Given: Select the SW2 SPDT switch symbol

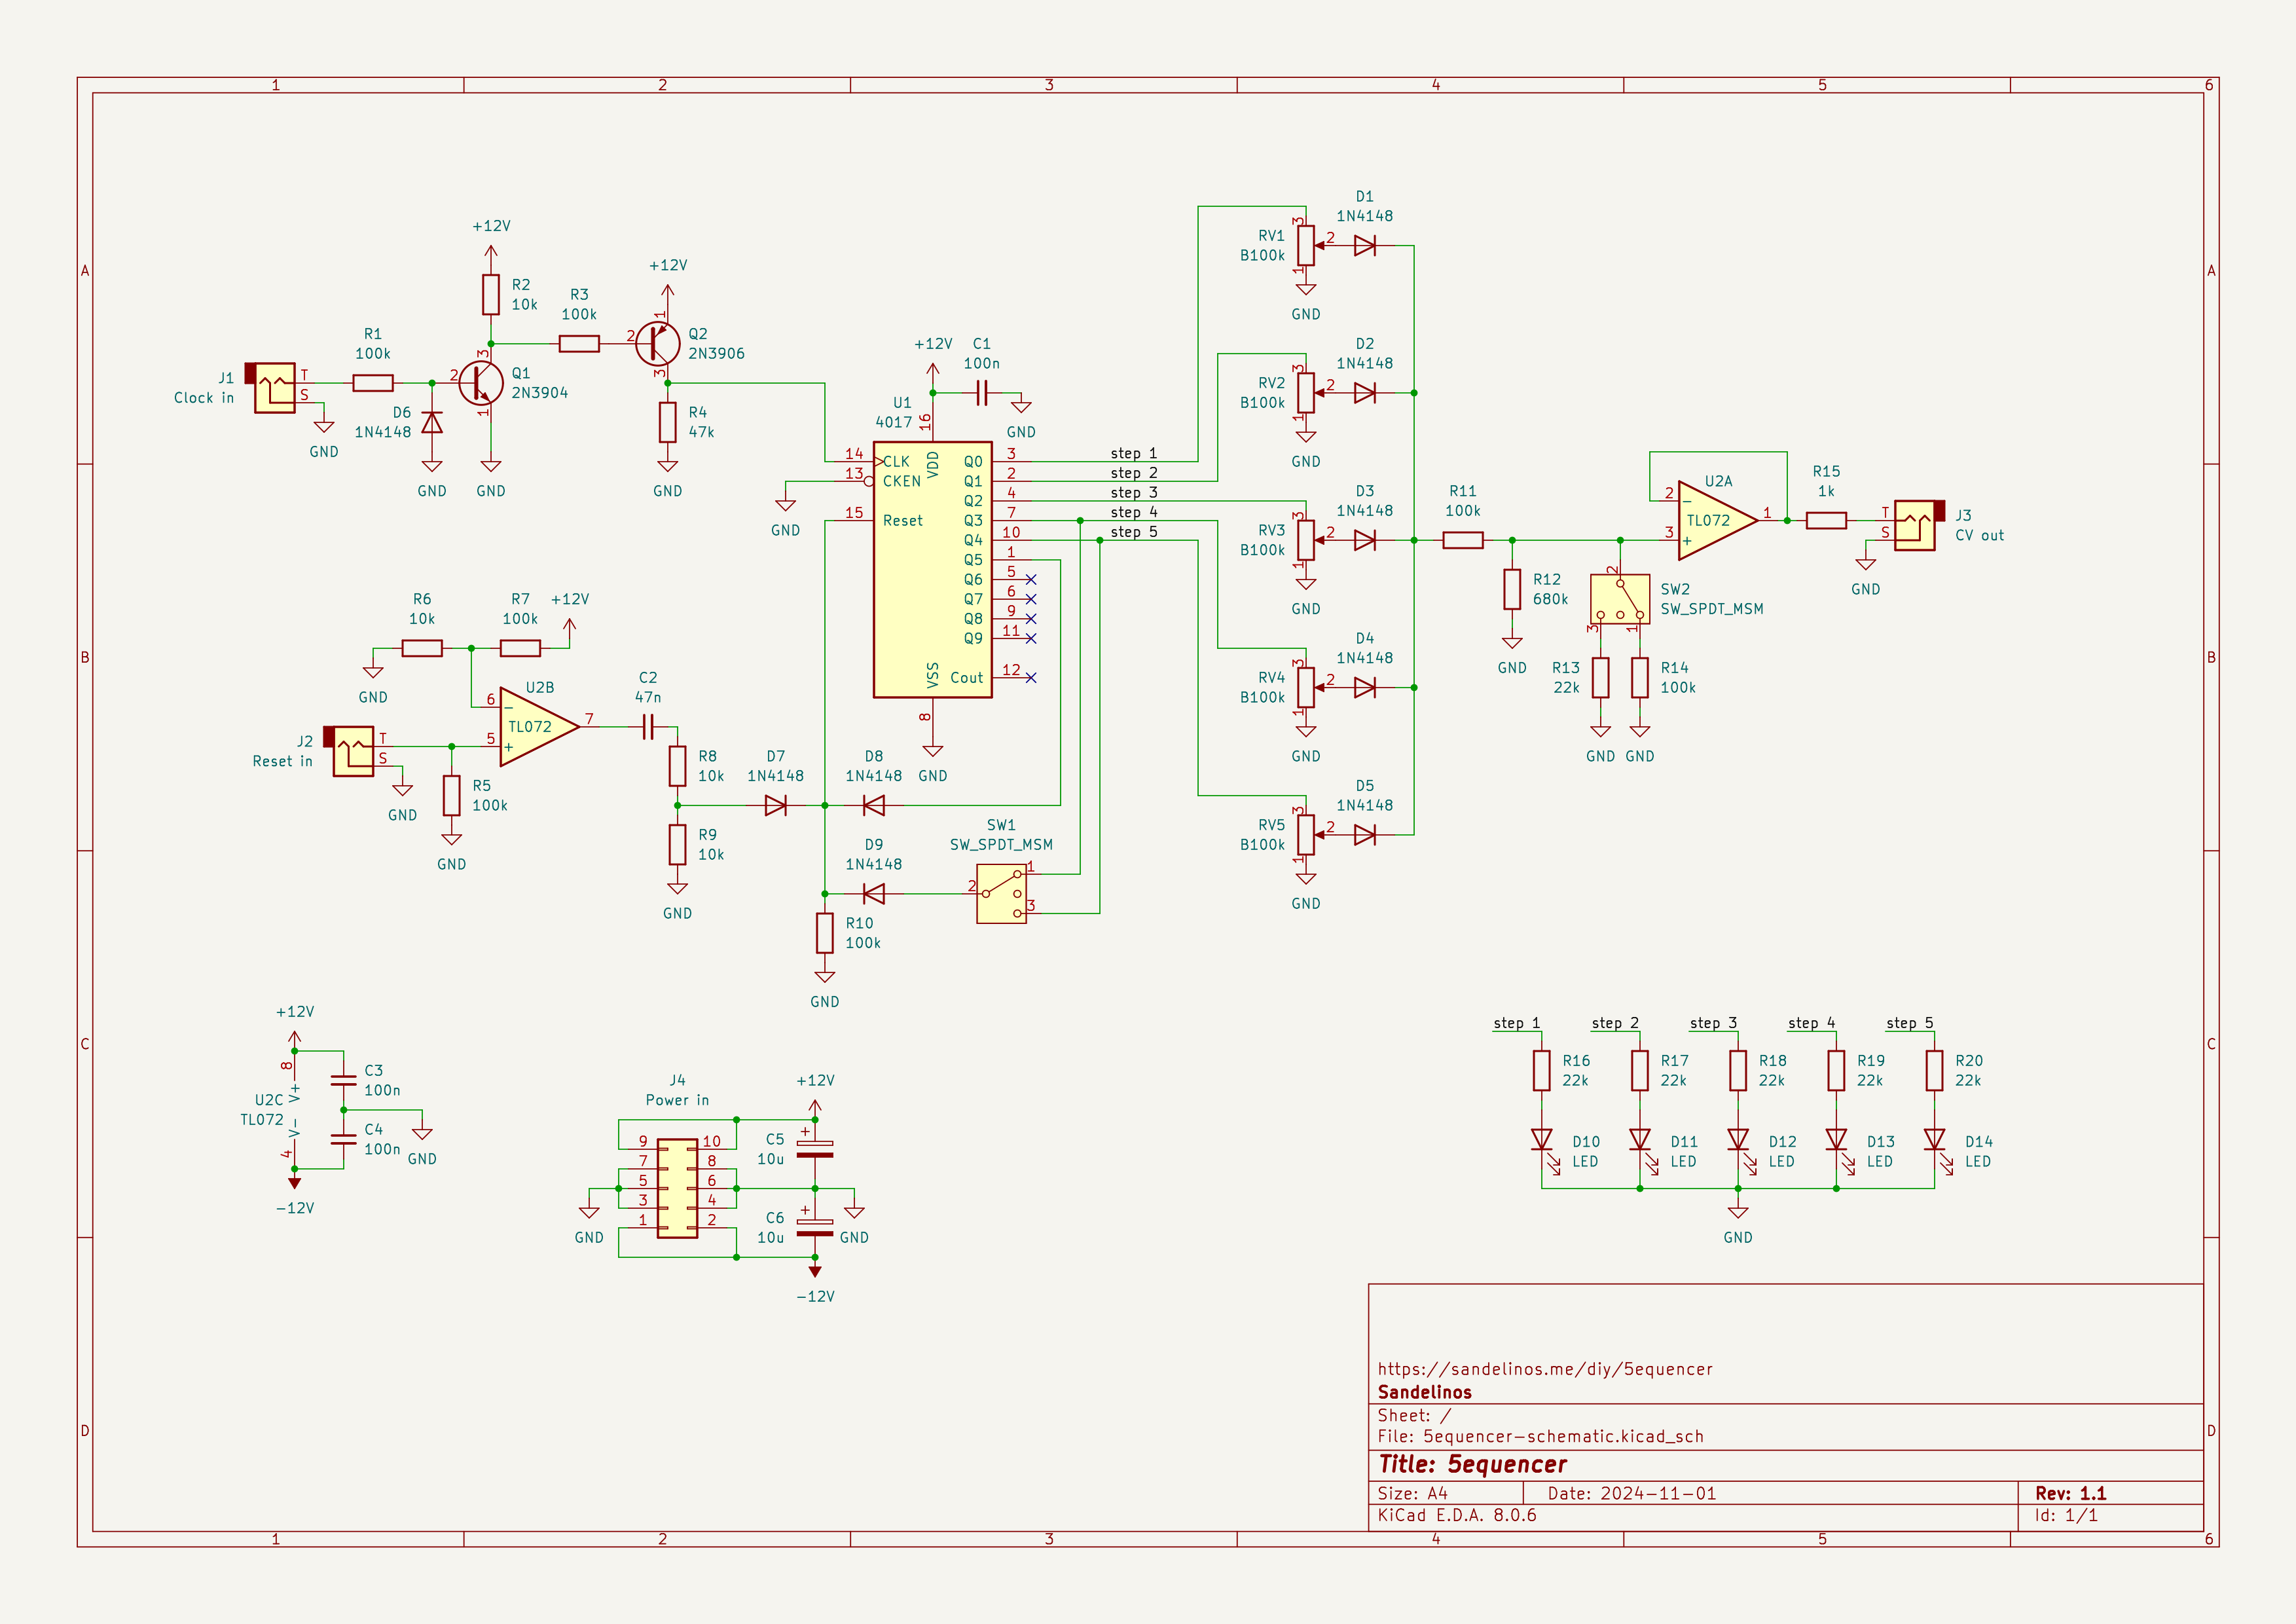Looking at the screenshot, I should (x=1619, y=599).
